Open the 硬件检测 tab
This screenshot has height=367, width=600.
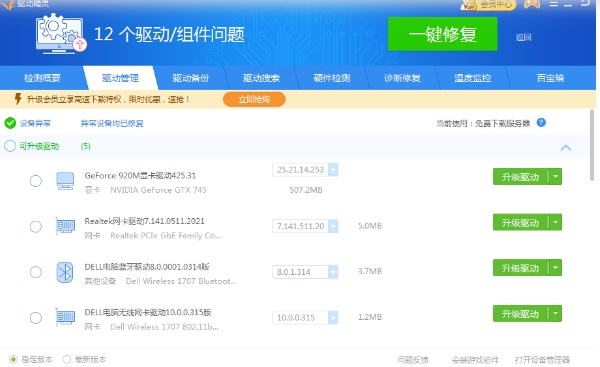(x=332, y=78)
